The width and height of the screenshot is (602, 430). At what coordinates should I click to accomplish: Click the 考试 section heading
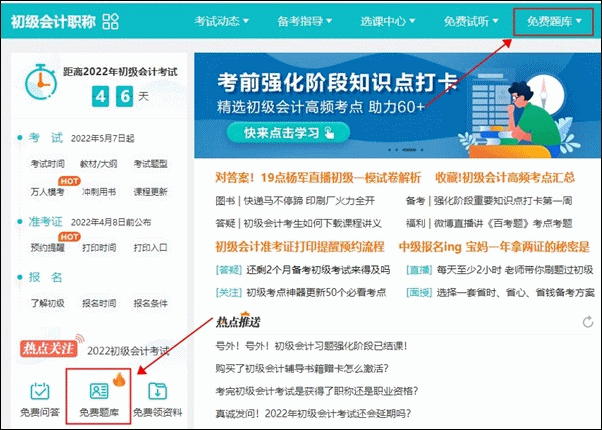click(x=46, y=137)
